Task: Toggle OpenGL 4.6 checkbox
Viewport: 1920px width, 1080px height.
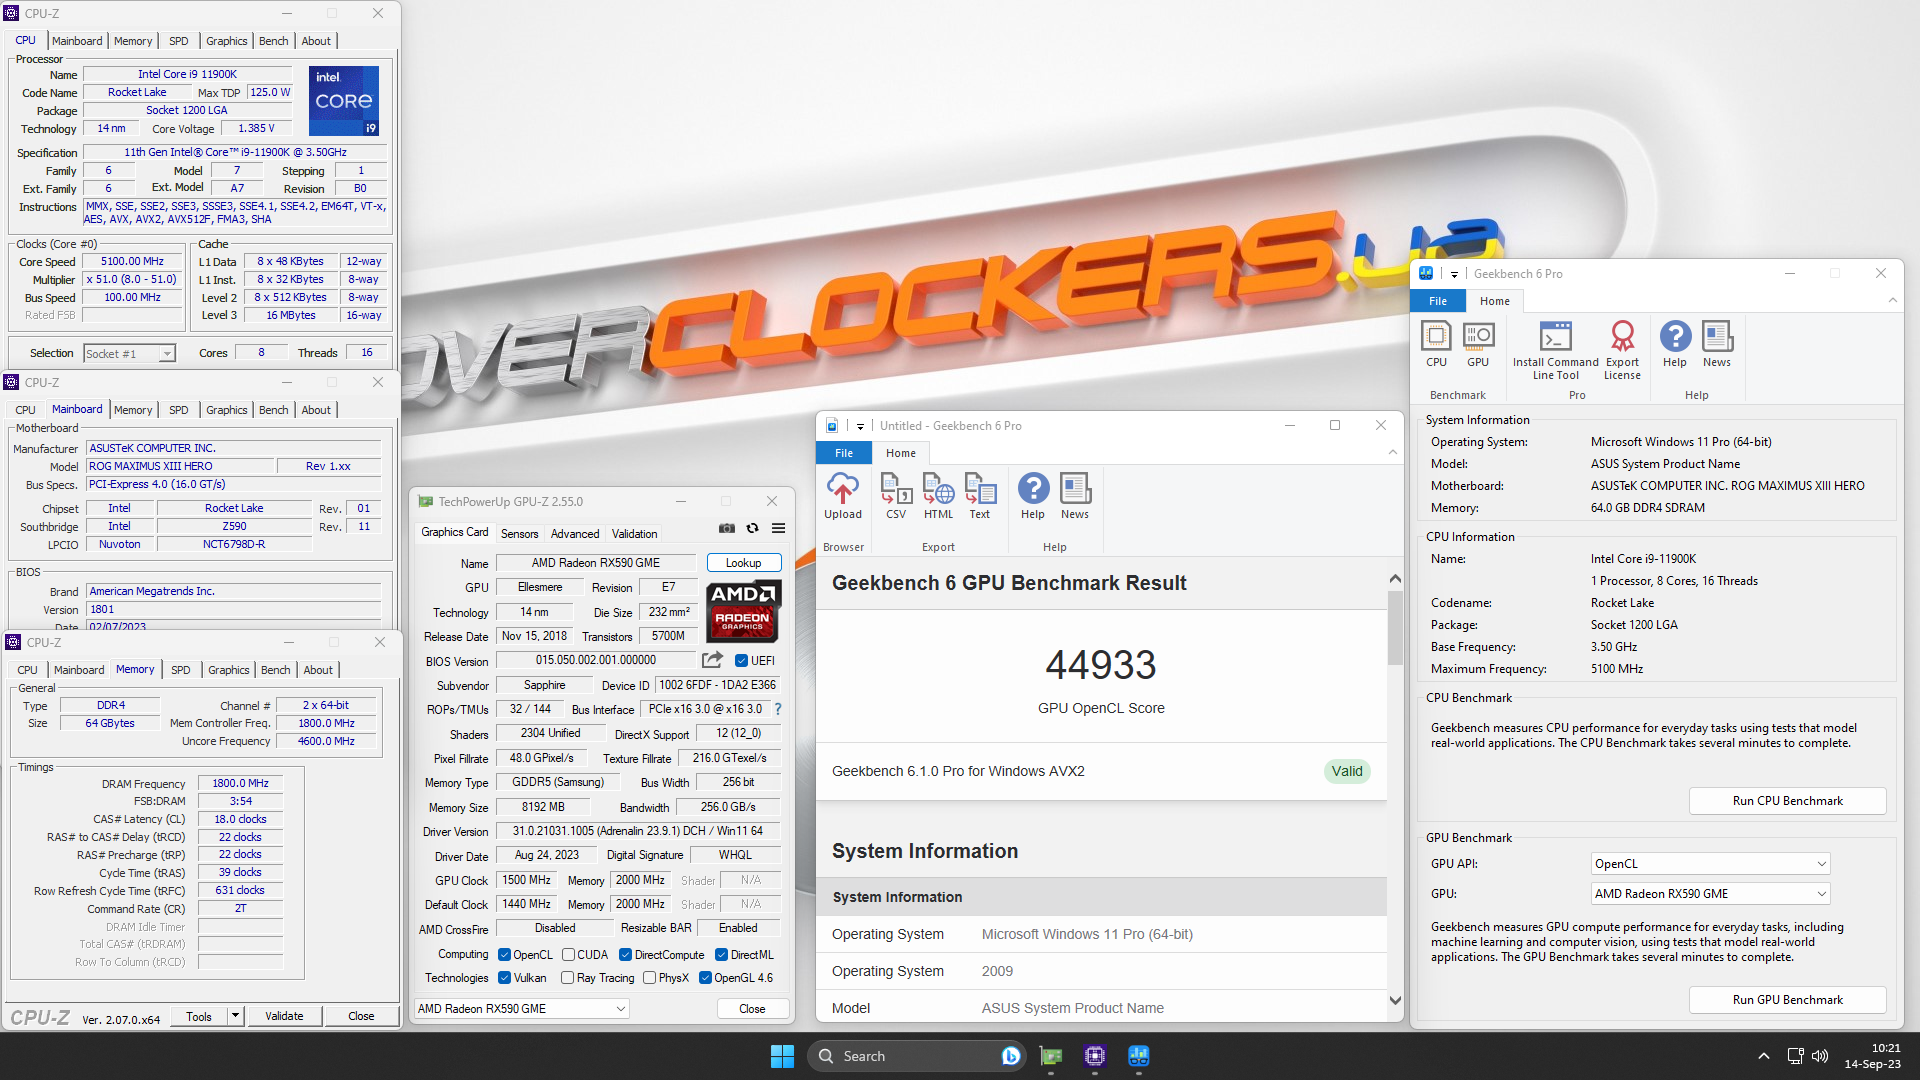Action: pos(705,978)
